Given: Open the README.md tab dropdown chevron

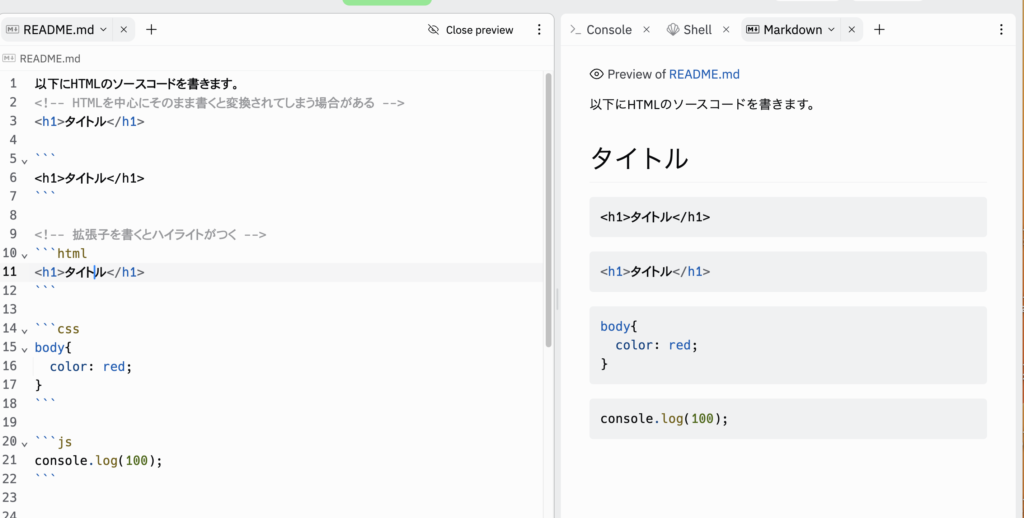Looking at the screenshot, I should (103, 29).
